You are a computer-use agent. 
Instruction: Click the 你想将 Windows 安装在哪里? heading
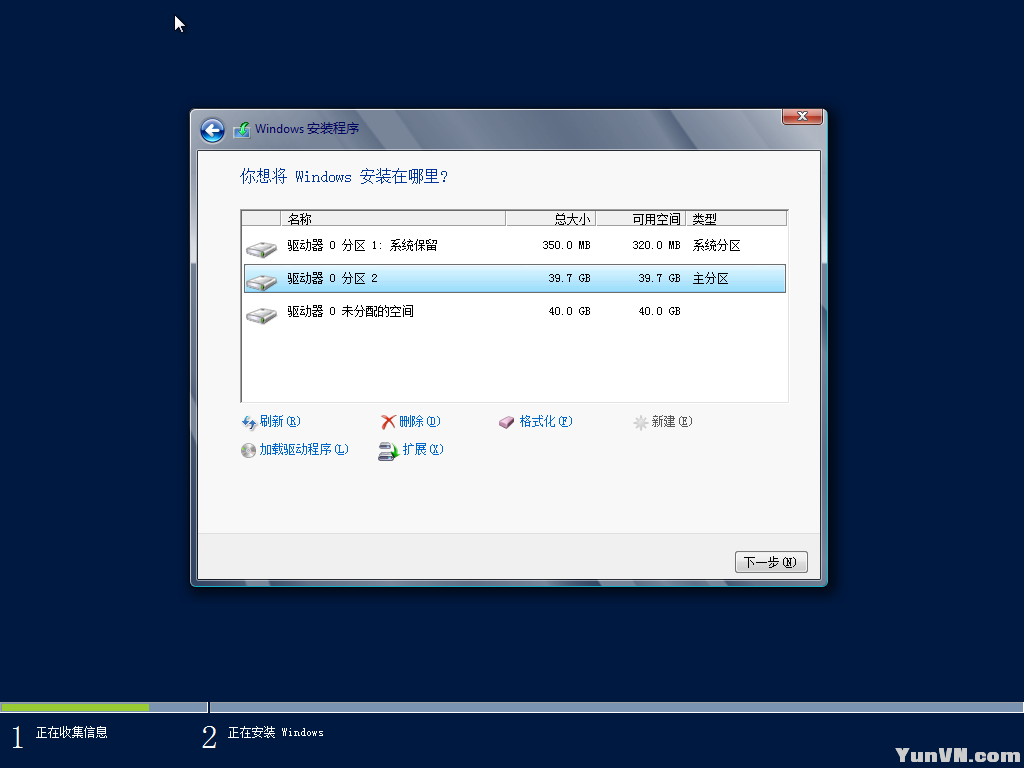344,176
